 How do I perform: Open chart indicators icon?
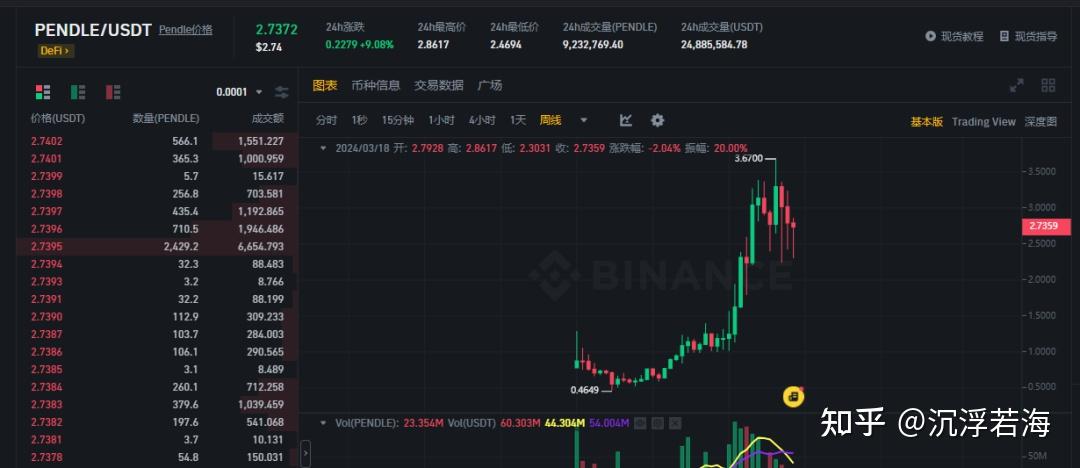pos(625,120)
